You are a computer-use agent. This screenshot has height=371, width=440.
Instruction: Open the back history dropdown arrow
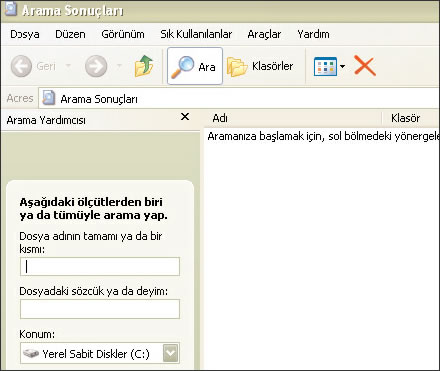[68, 66]
